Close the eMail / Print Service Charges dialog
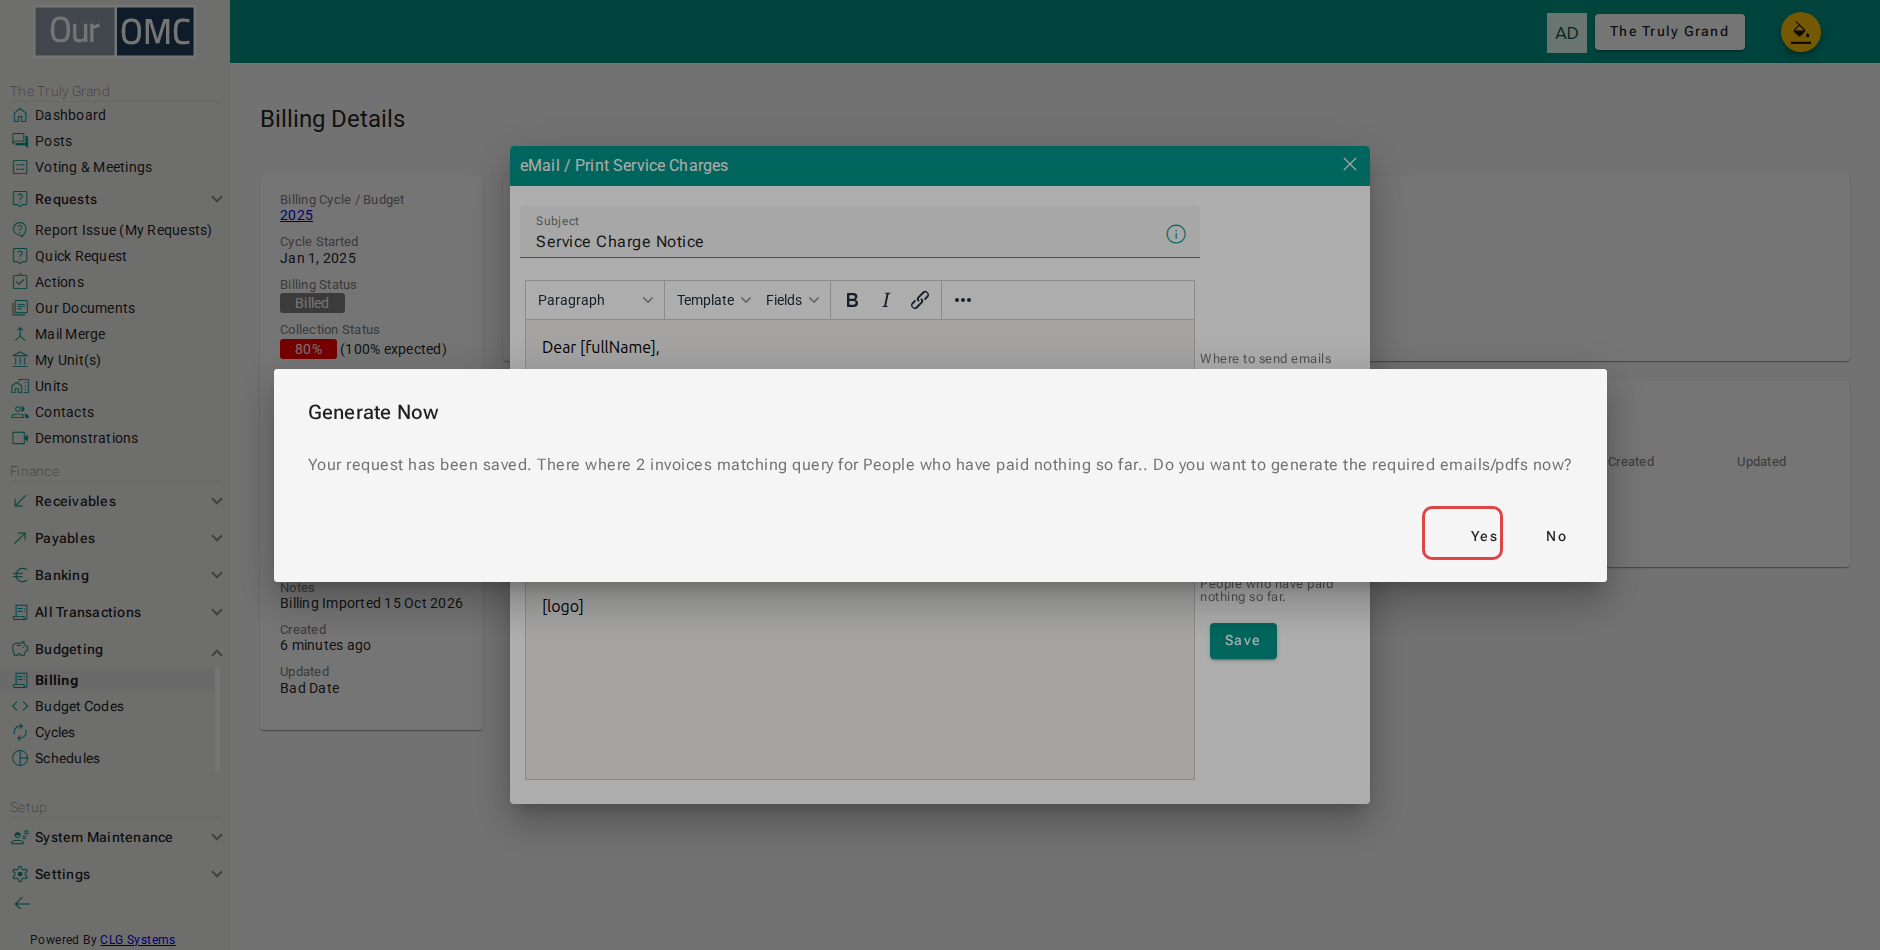 1349,165
